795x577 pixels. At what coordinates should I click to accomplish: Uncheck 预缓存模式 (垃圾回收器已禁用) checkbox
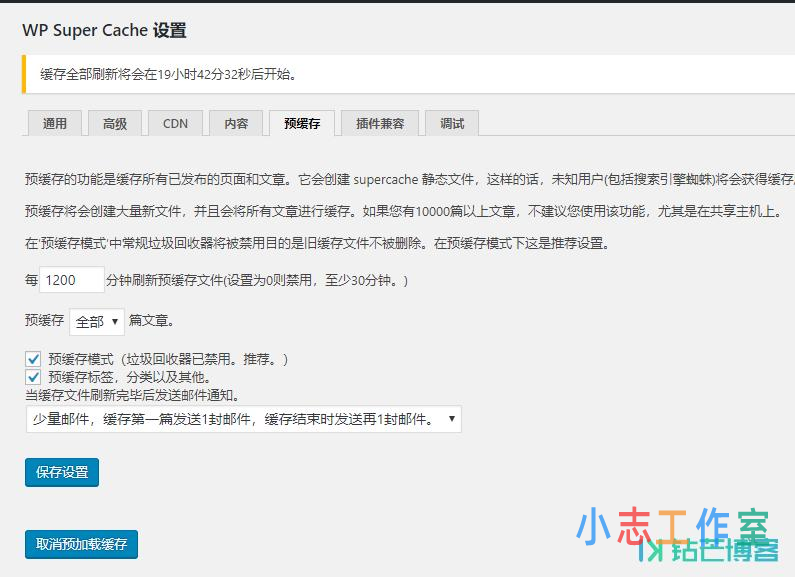(33, 359)
